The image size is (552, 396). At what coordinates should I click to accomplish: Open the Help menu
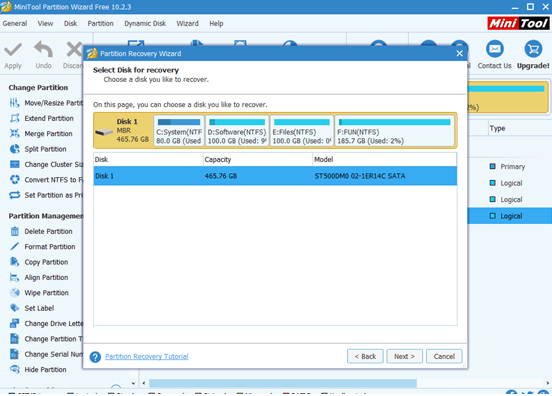coord(216,24)
